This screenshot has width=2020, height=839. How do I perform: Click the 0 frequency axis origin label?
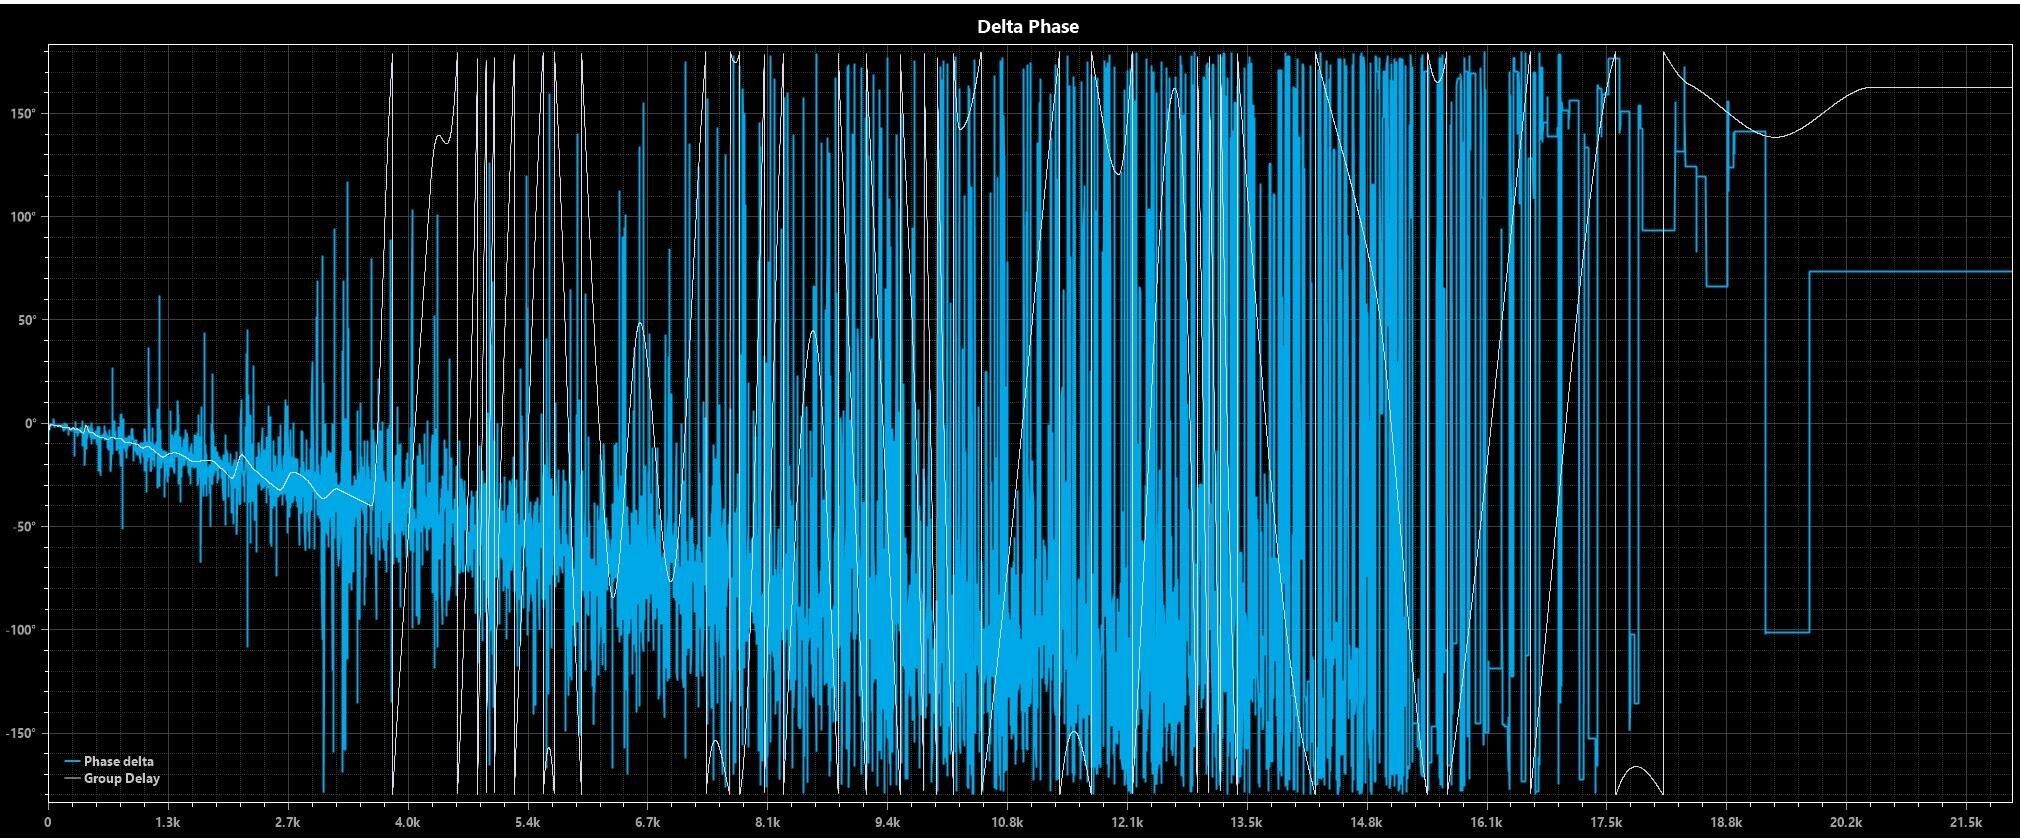(48, 823)
